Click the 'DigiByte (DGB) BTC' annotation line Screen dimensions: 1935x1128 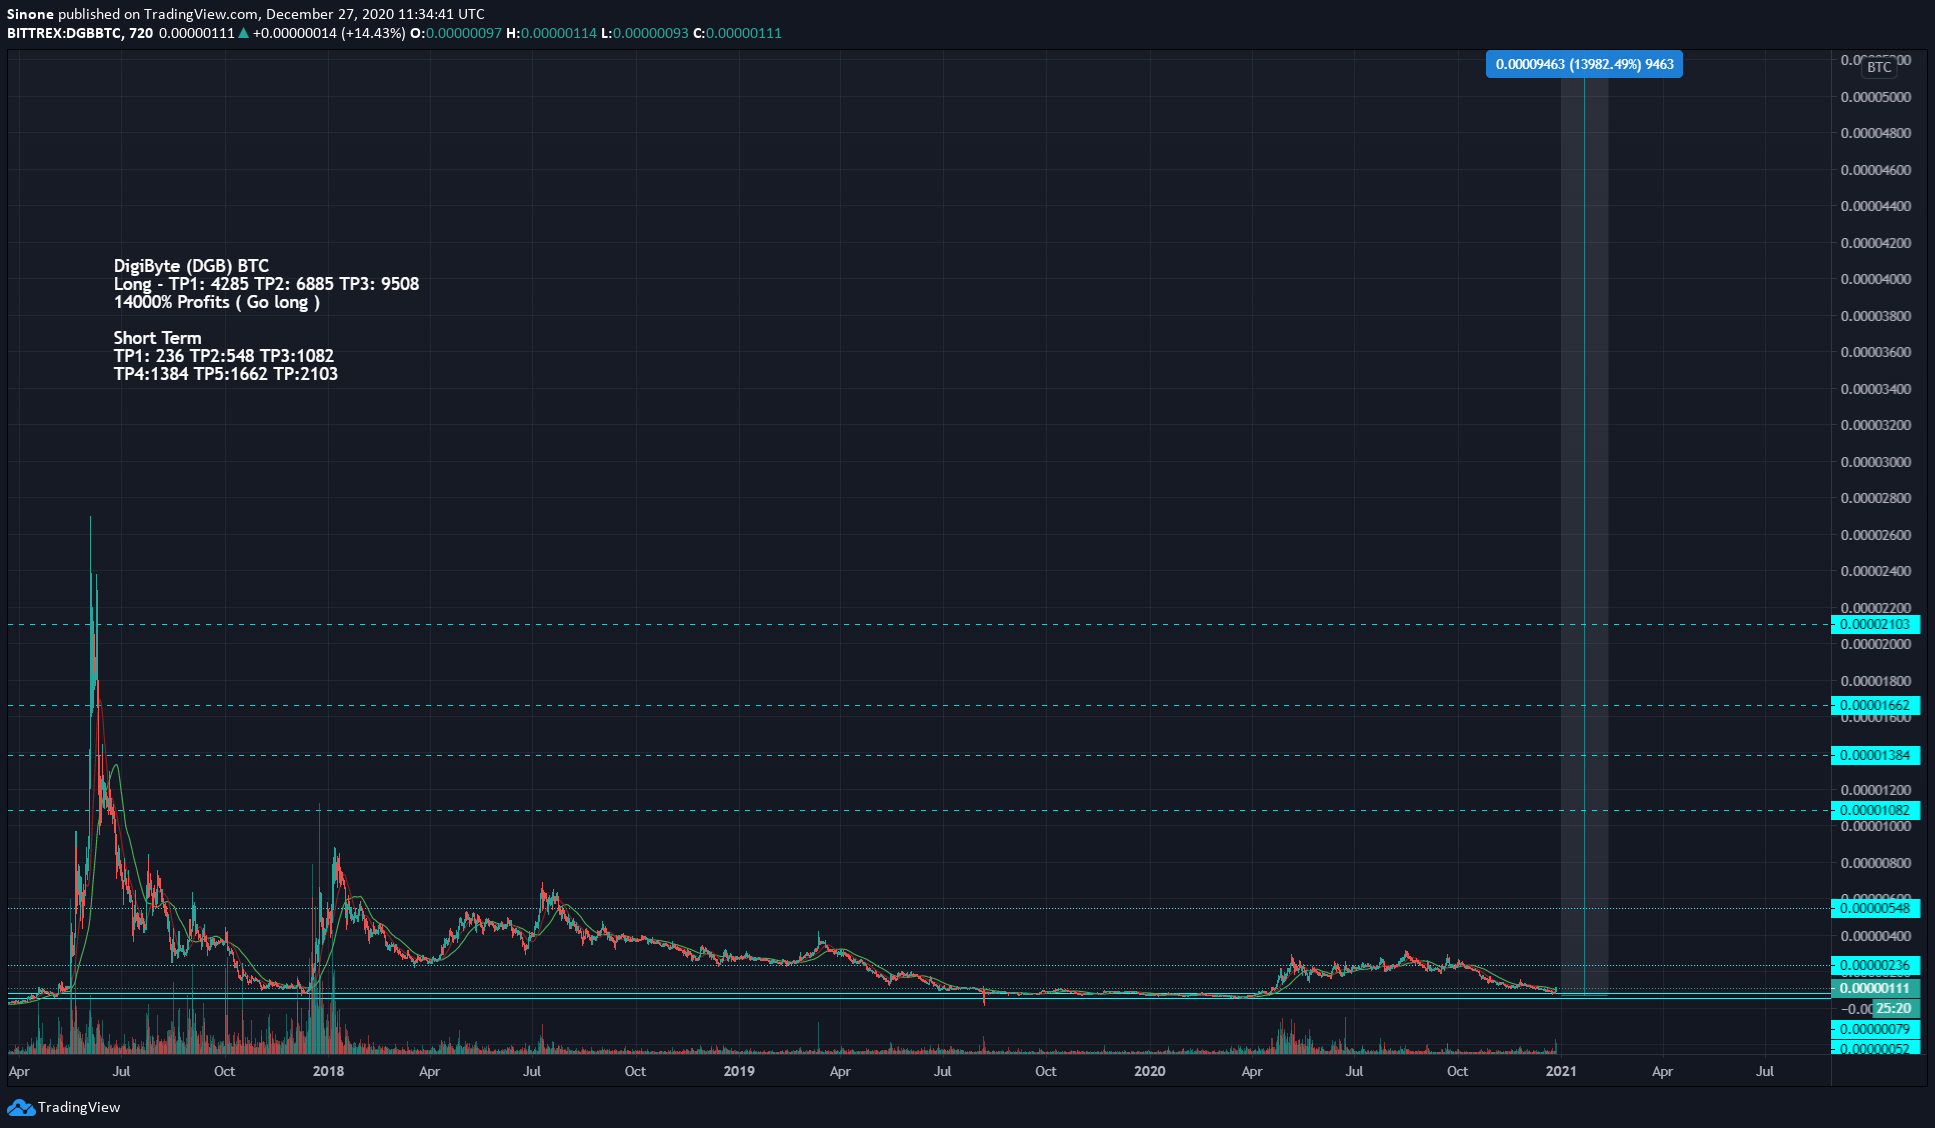(191, 266)
